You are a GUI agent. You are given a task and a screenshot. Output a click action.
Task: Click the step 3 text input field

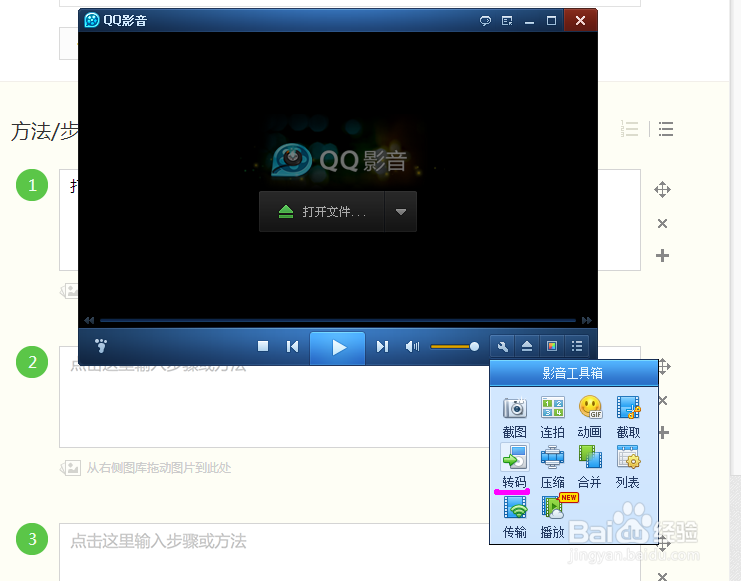[x=350, y=552]
